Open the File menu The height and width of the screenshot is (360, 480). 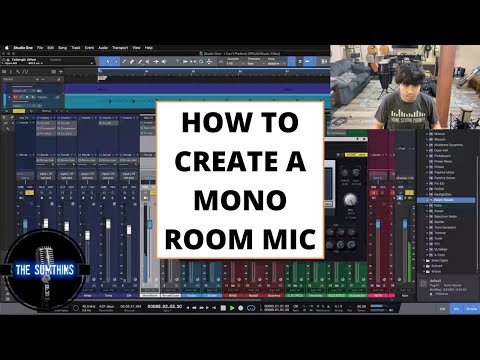tap(40, 48)
